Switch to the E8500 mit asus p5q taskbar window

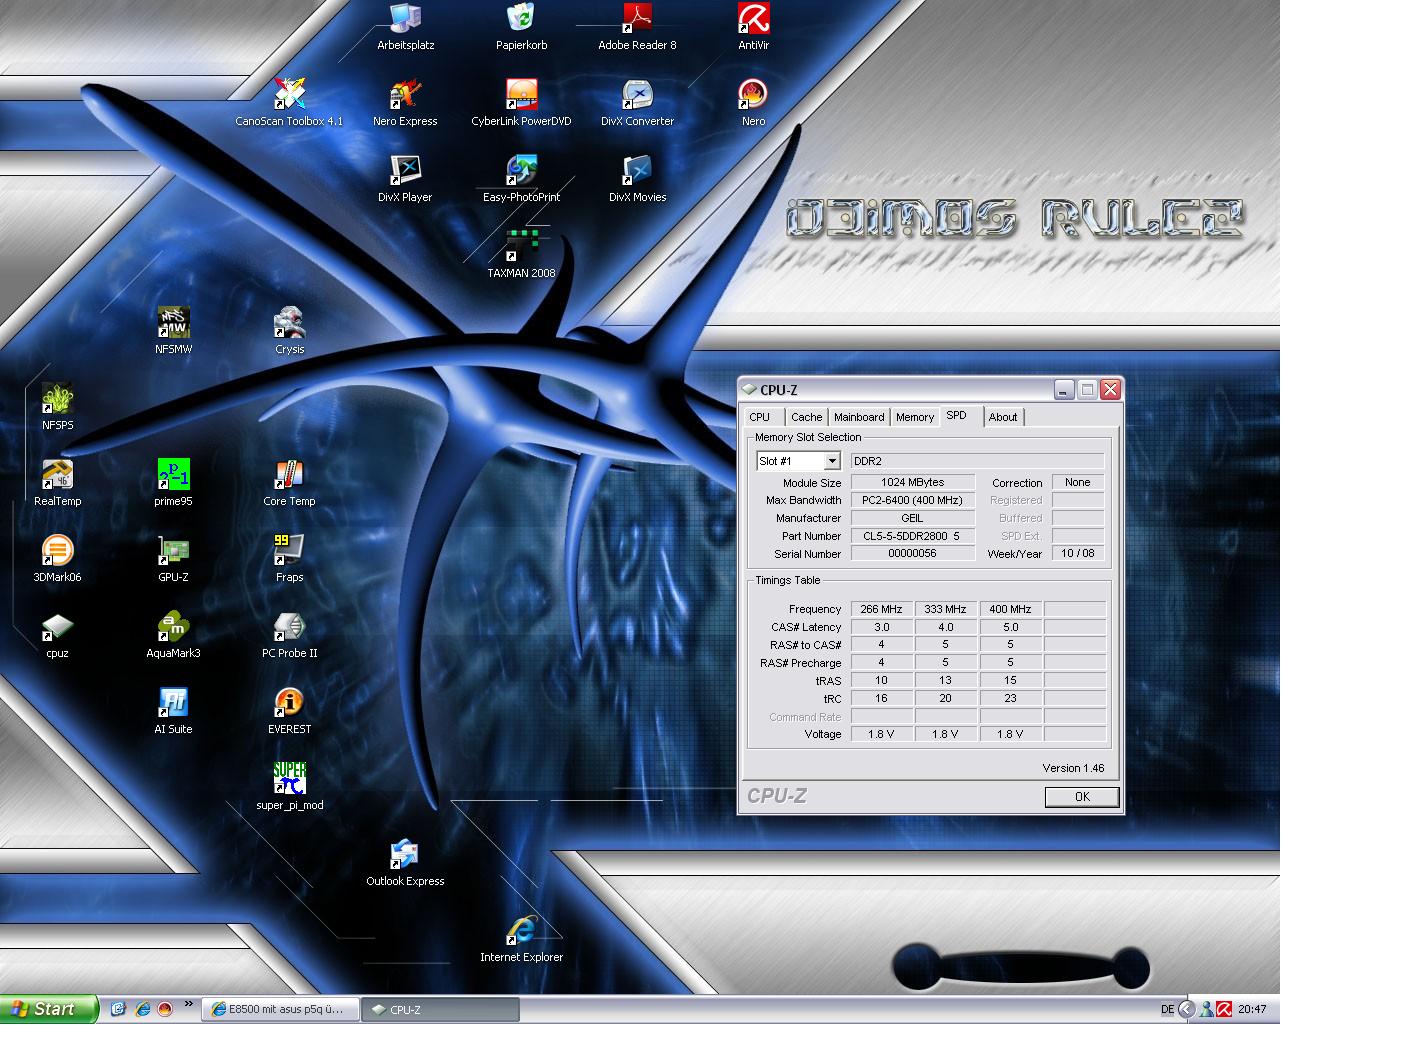(x=279, y=1010)
